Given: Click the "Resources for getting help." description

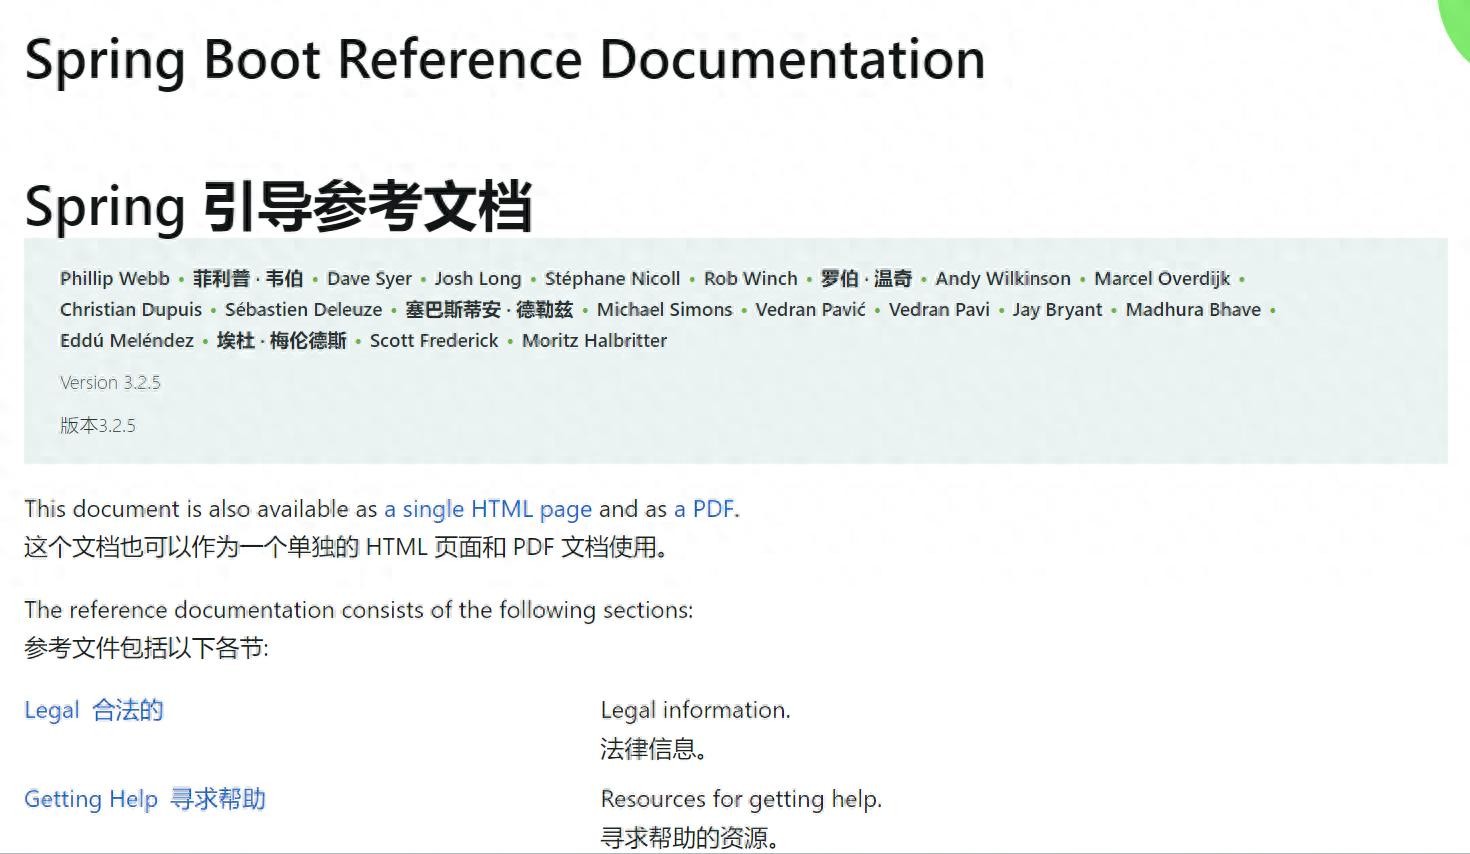Looking at the screenshot, I should click(741, 799).
